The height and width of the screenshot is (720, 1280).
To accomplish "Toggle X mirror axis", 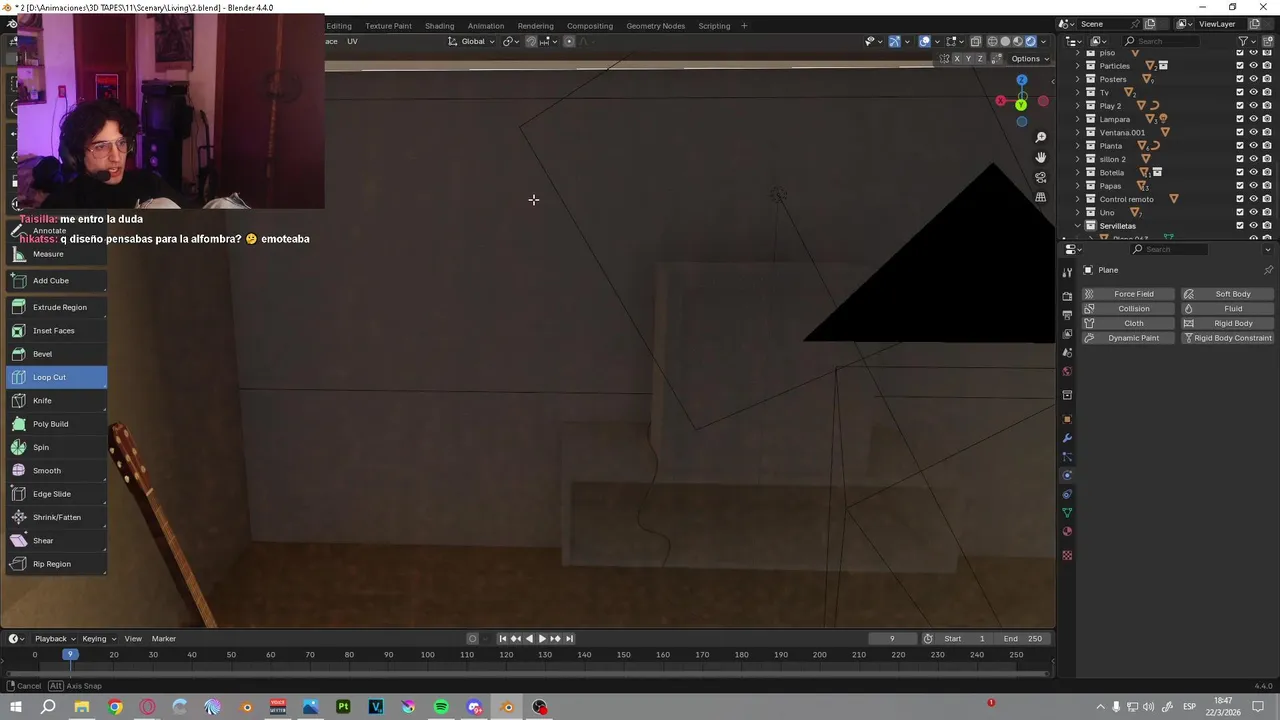I will click(957, 59).
